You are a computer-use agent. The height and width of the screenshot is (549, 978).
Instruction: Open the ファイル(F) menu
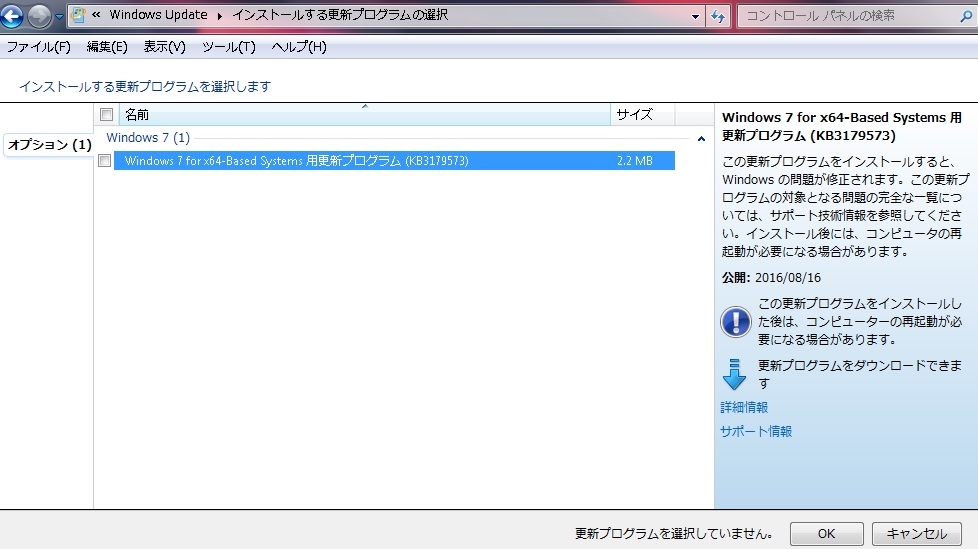(x=39, y=47)
